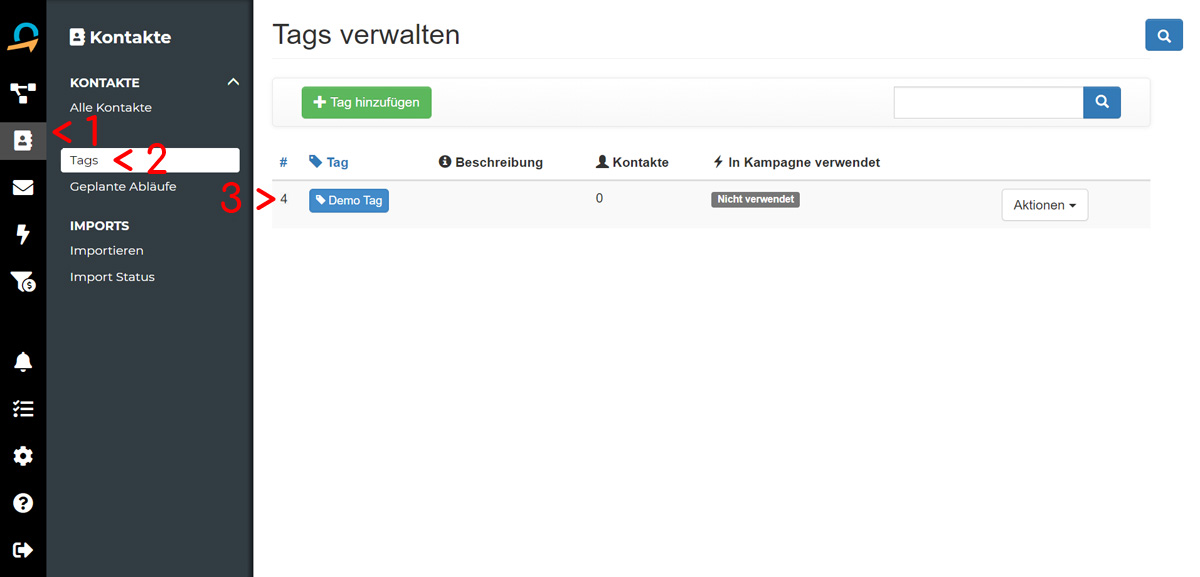Click the Quentn logo icon
The height and width of the screenshot is (577, 1200).
tap(23, 36)
